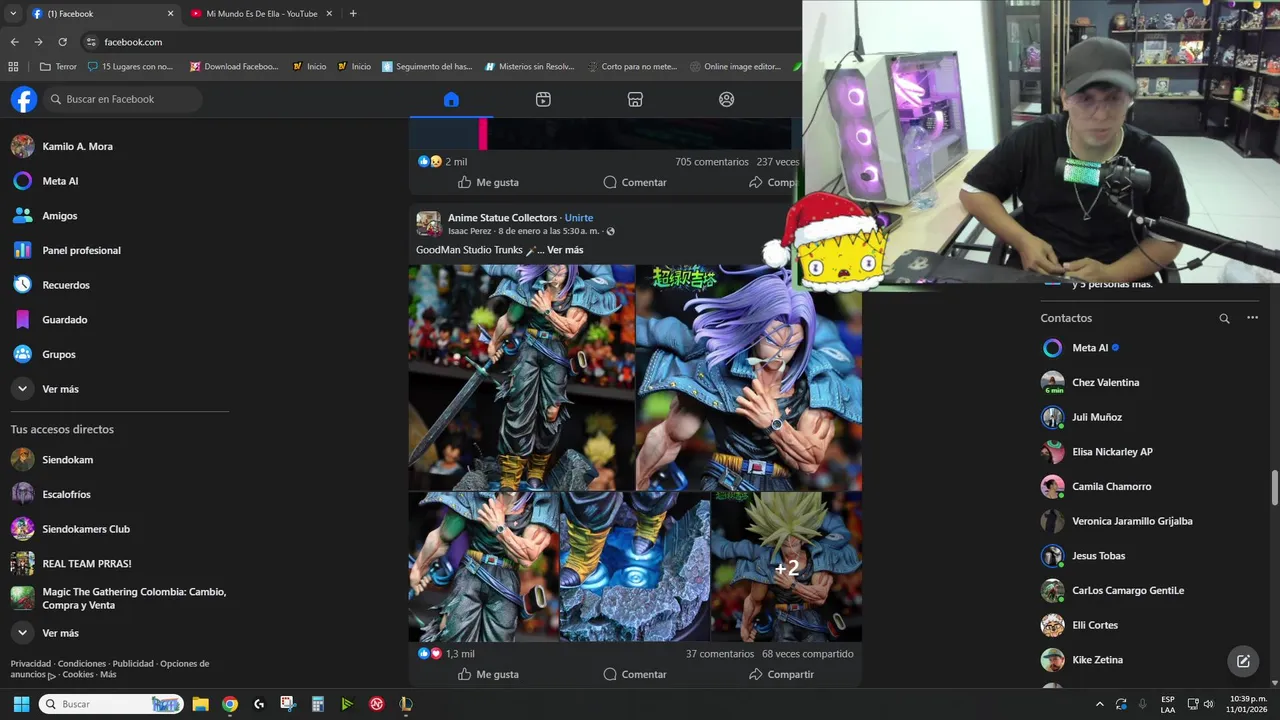Comment on the Trunks statue post
The width and height of the screenshot is (1280, 720).
(x=635, y=674)
